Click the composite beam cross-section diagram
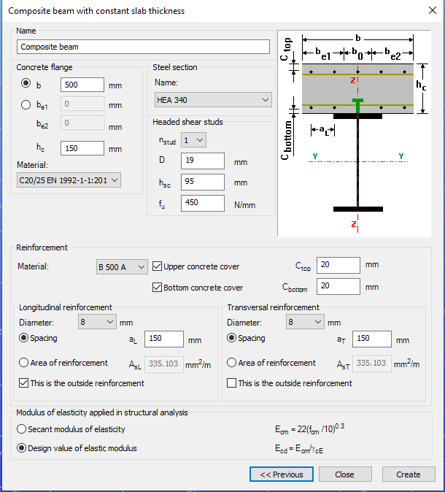 (354, 134)
